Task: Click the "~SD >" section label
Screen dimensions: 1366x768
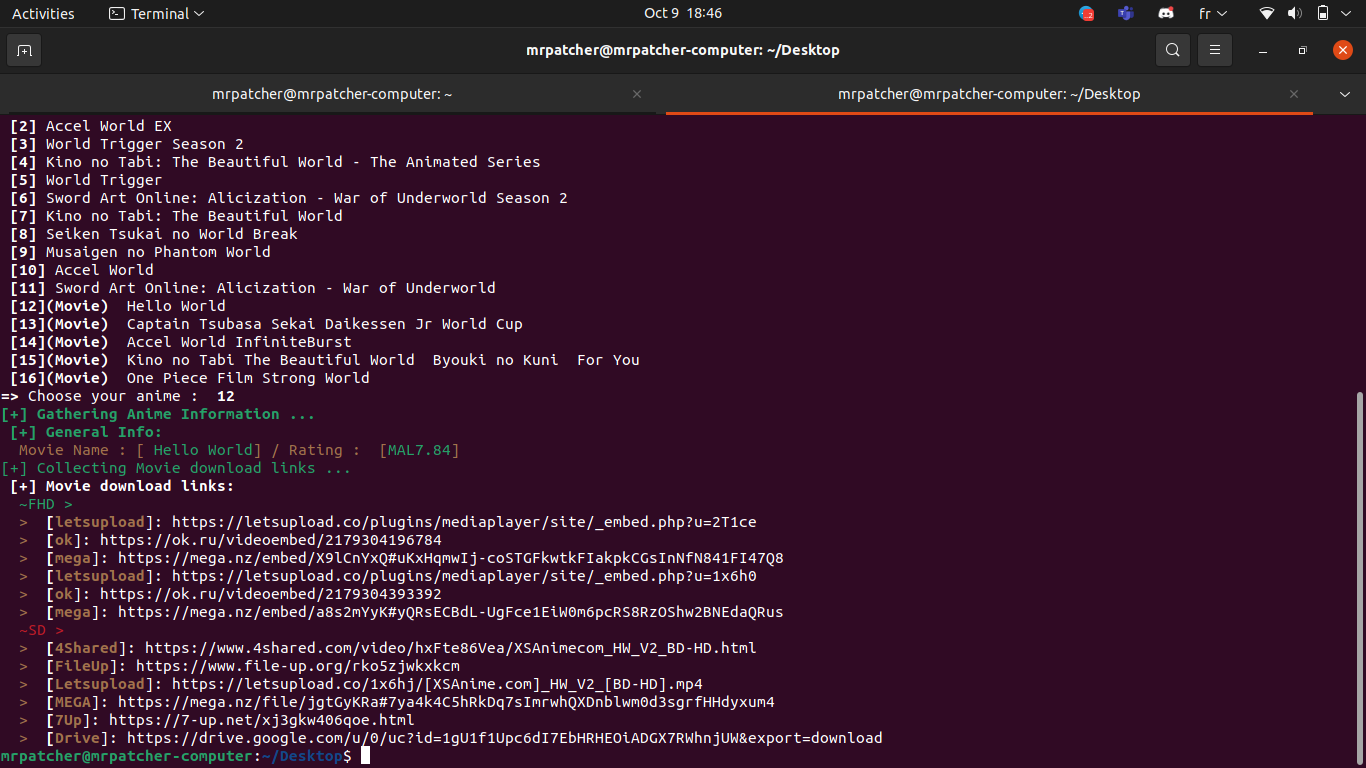Action: 41,630
